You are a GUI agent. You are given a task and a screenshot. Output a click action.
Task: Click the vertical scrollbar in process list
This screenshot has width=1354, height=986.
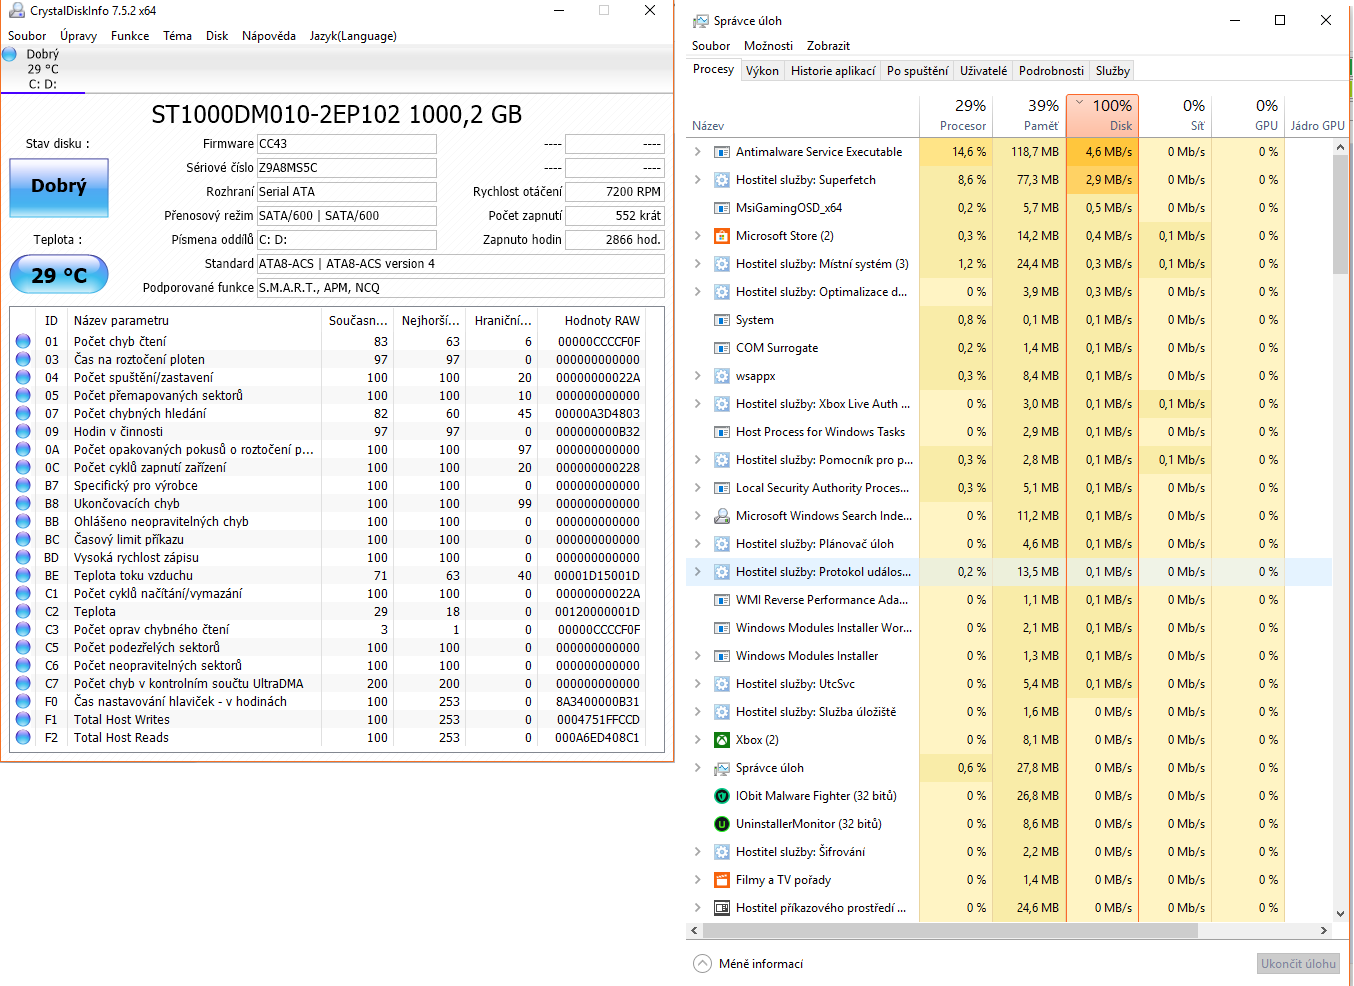pyautogui.click(x=1341, y=215)
